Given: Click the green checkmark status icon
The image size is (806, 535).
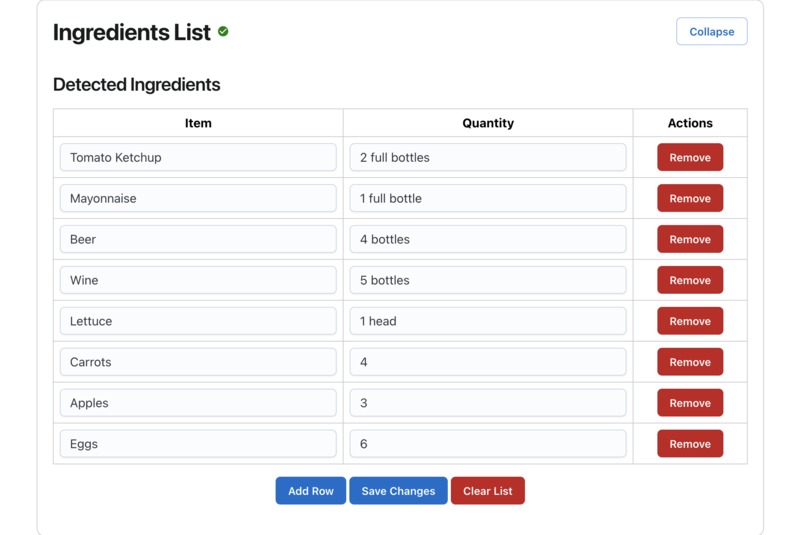Looking at the screenshot, I should click(x=223, y=31).
